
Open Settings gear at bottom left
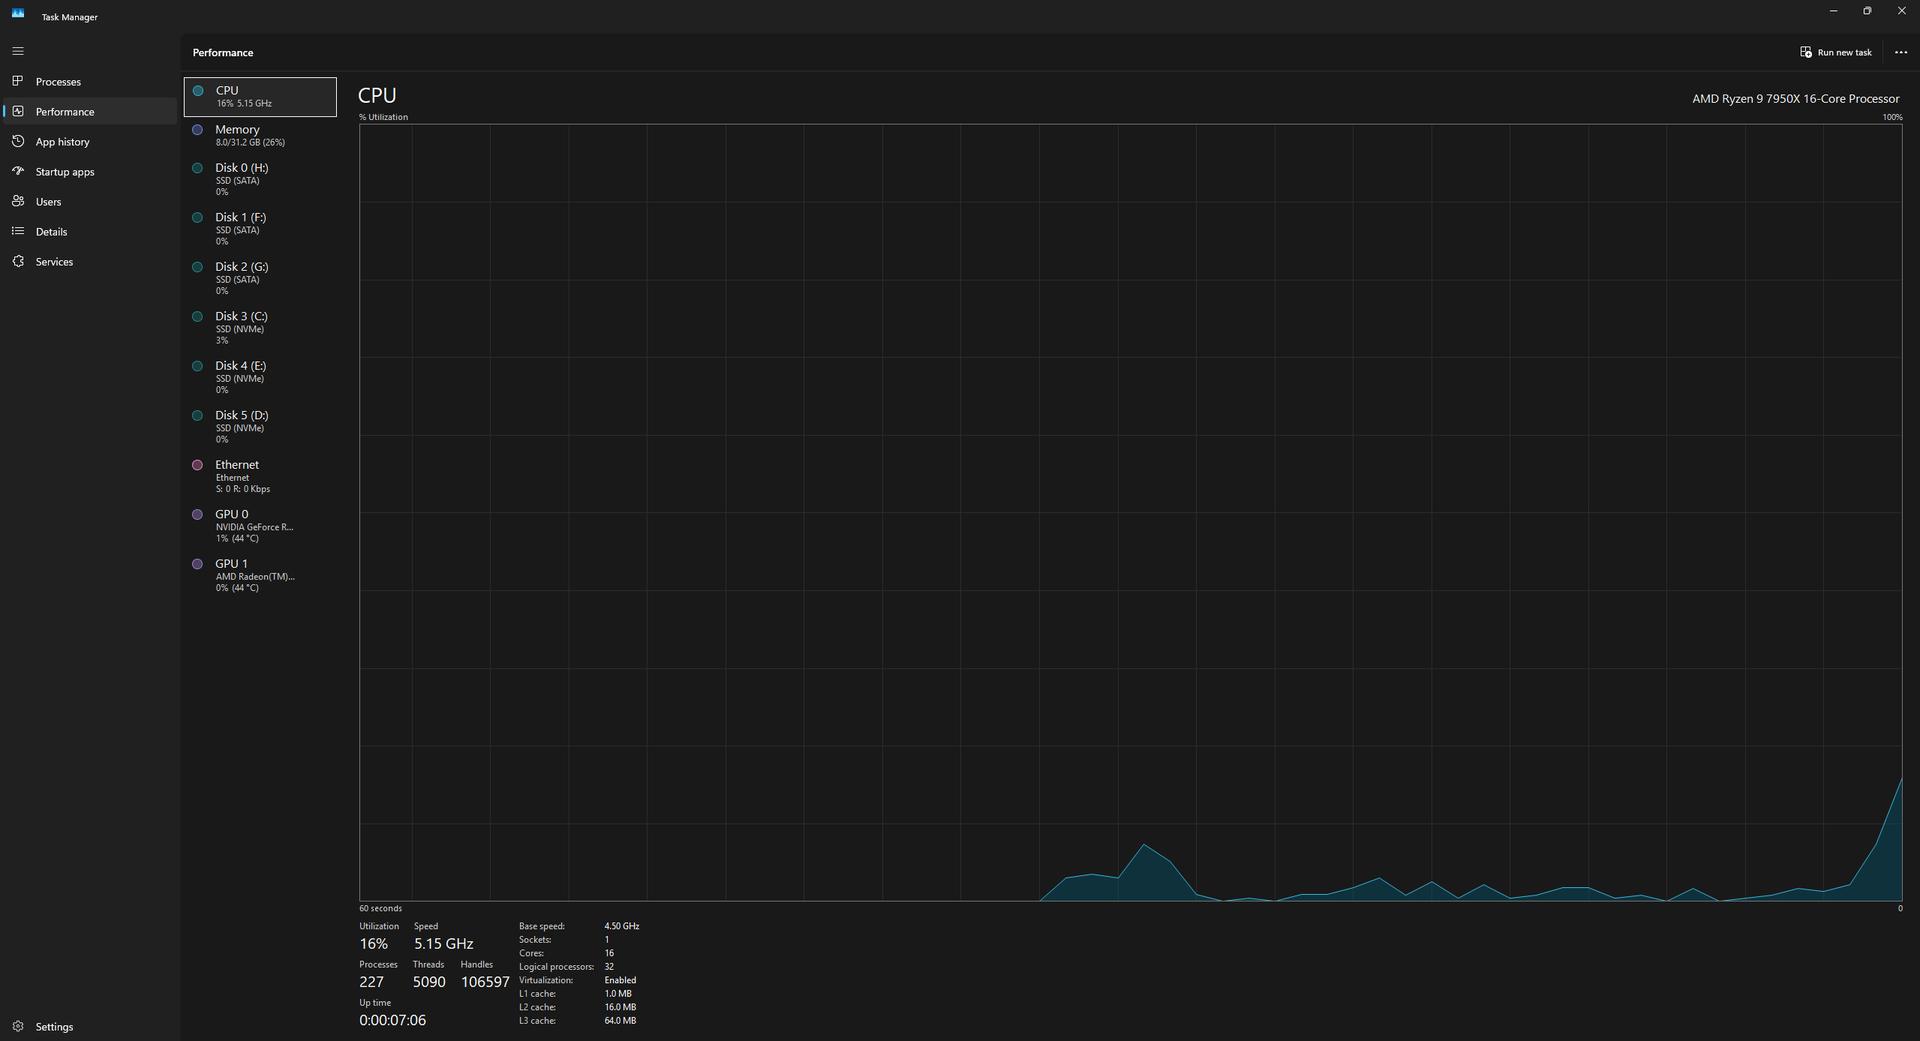[x=18, y=1026]
